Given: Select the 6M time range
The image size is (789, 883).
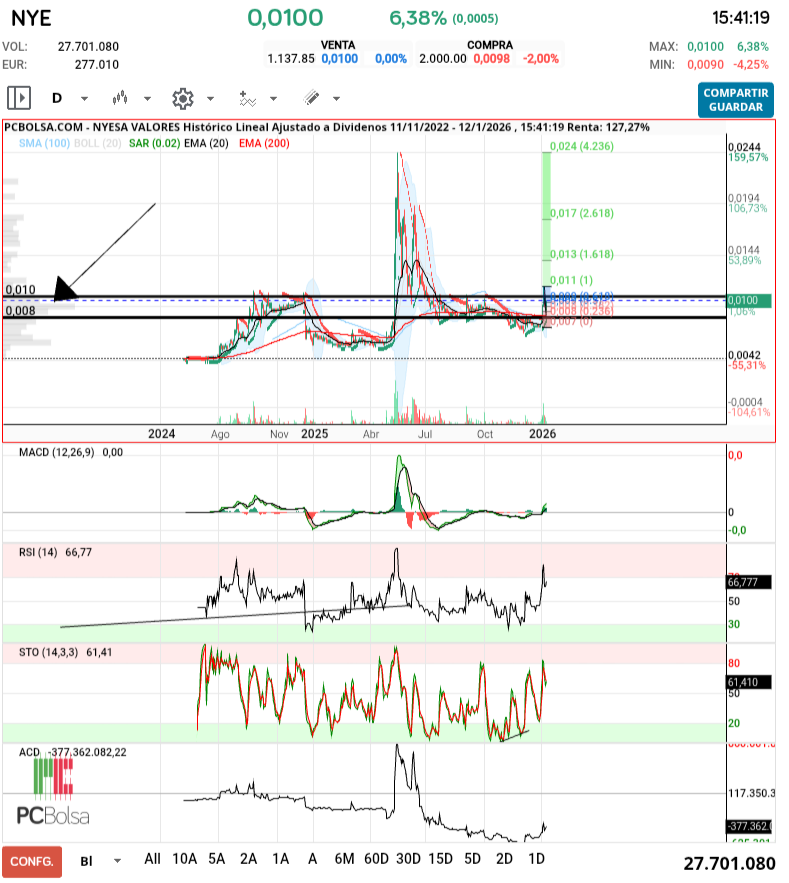Looking at the screenshot, I should pyautogui.click(x=344, y=859).
